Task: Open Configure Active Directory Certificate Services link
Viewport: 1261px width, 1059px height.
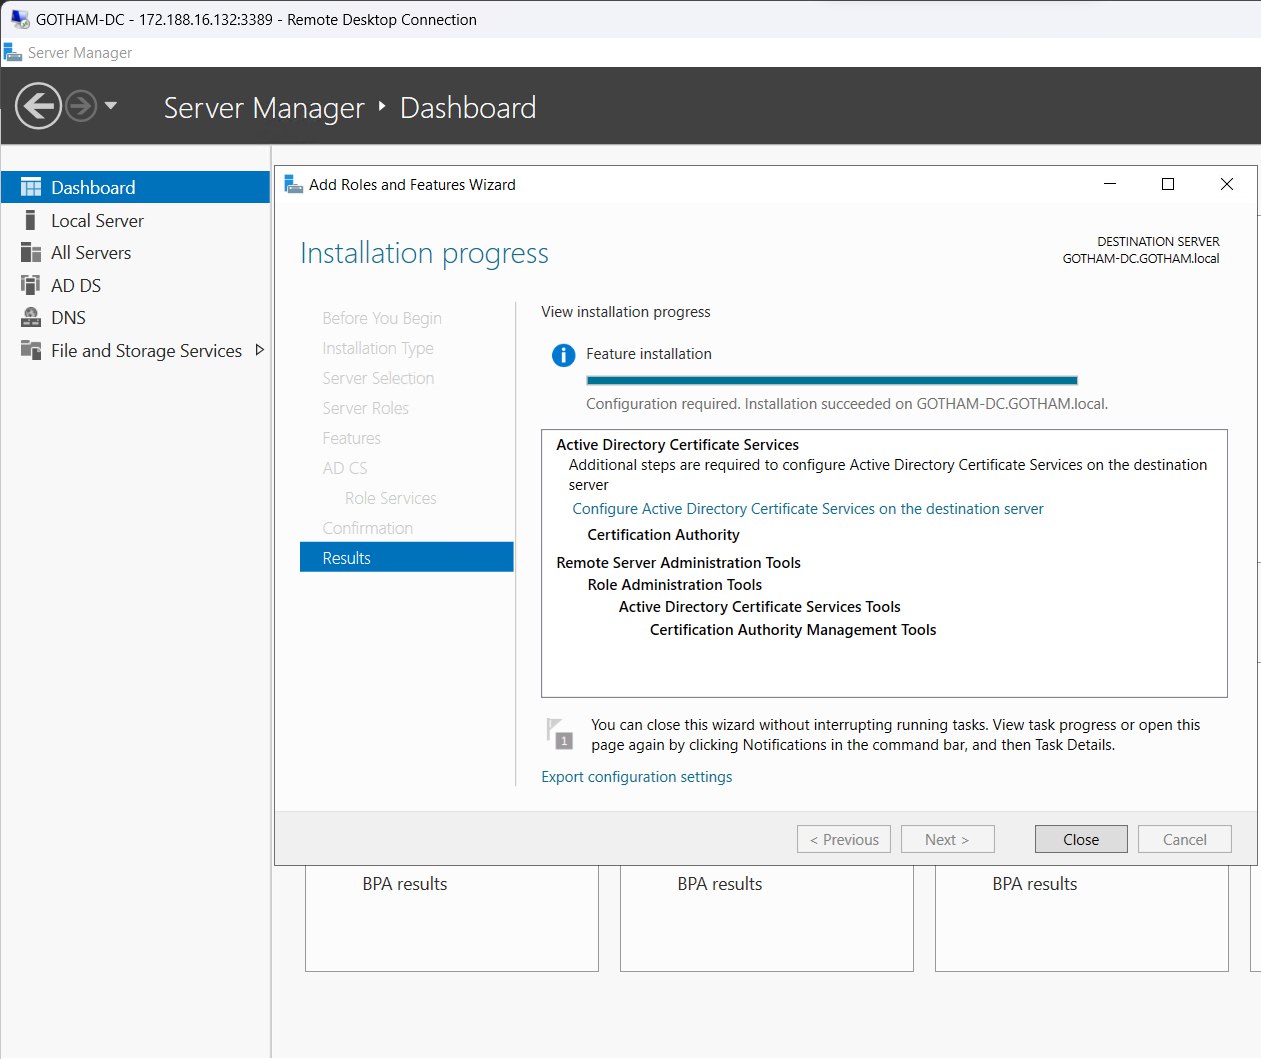Action: [807, 509]
